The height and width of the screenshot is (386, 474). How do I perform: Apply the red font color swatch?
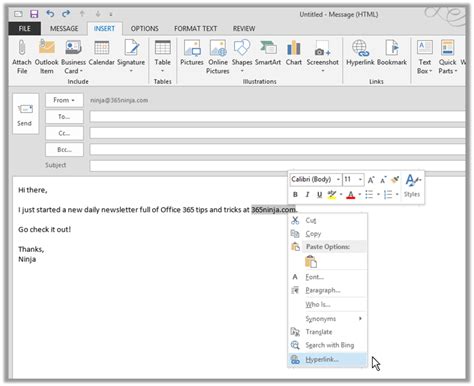[x=351, y=195]
